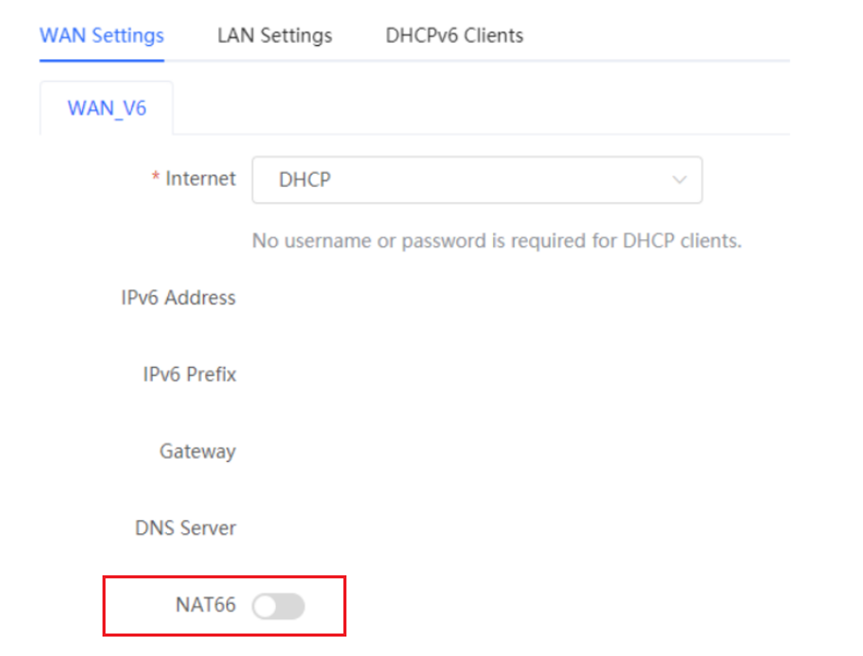Click the white knob of NAT66 switch
Image resolution: width=863 pixels, height=656 pixels.
pyautogui.click(x=265, y=606)
